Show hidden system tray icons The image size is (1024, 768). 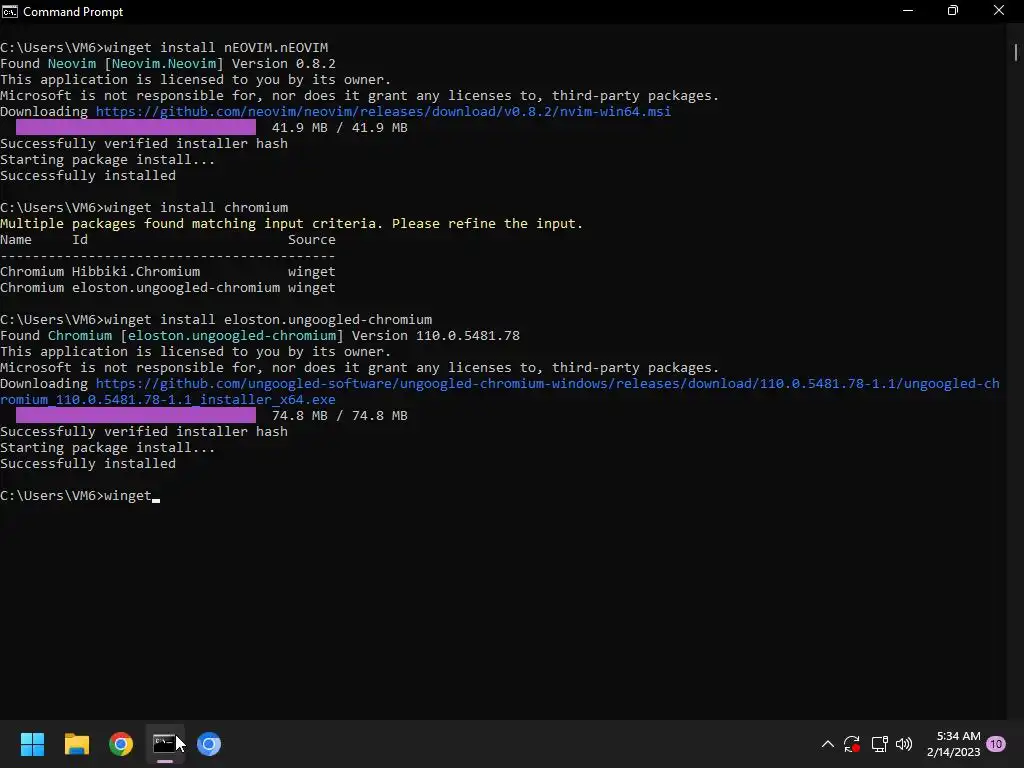(x=827, y=744)
